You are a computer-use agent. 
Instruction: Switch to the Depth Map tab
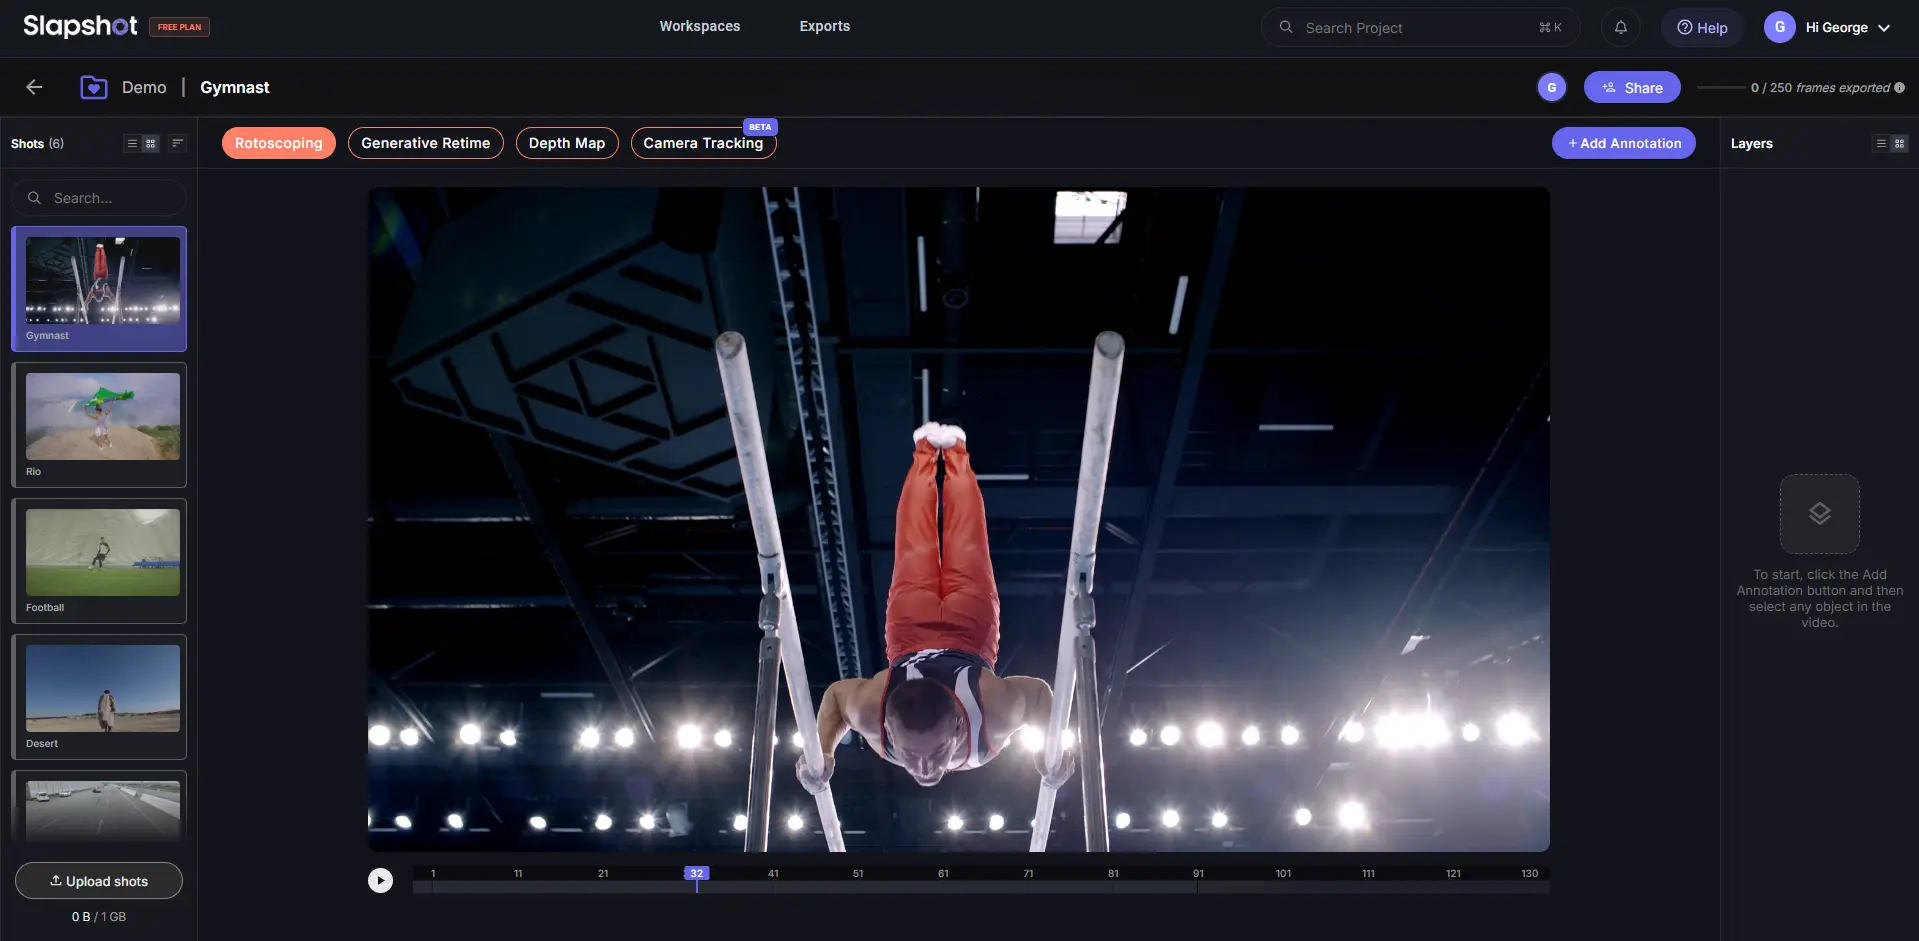pyautogui.click(x=566, y=143)
